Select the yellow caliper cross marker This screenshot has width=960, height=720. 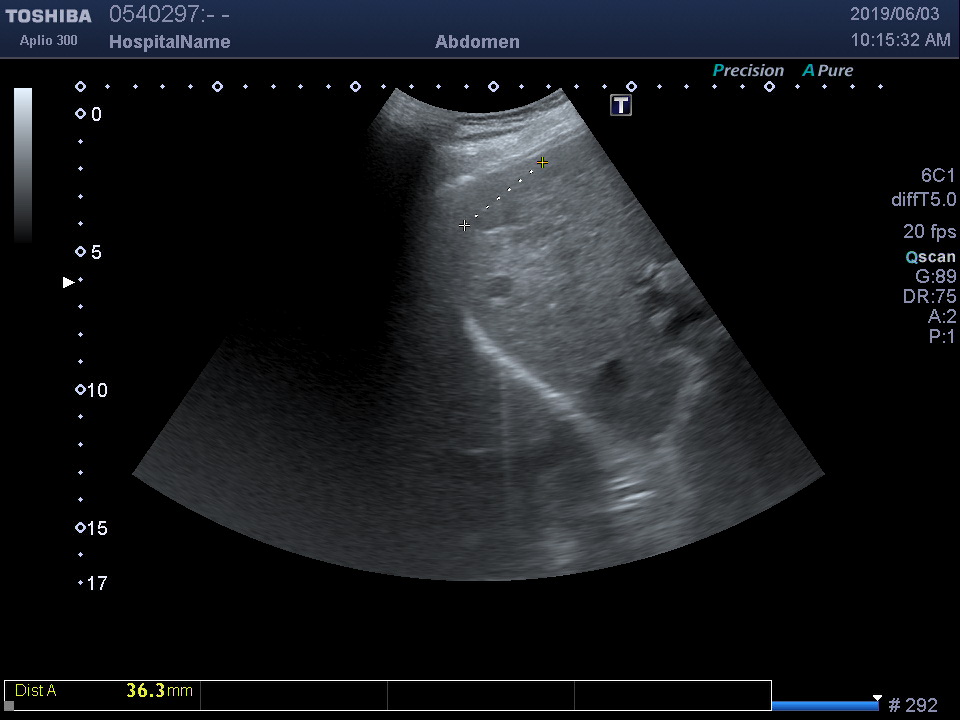(542, 162)
